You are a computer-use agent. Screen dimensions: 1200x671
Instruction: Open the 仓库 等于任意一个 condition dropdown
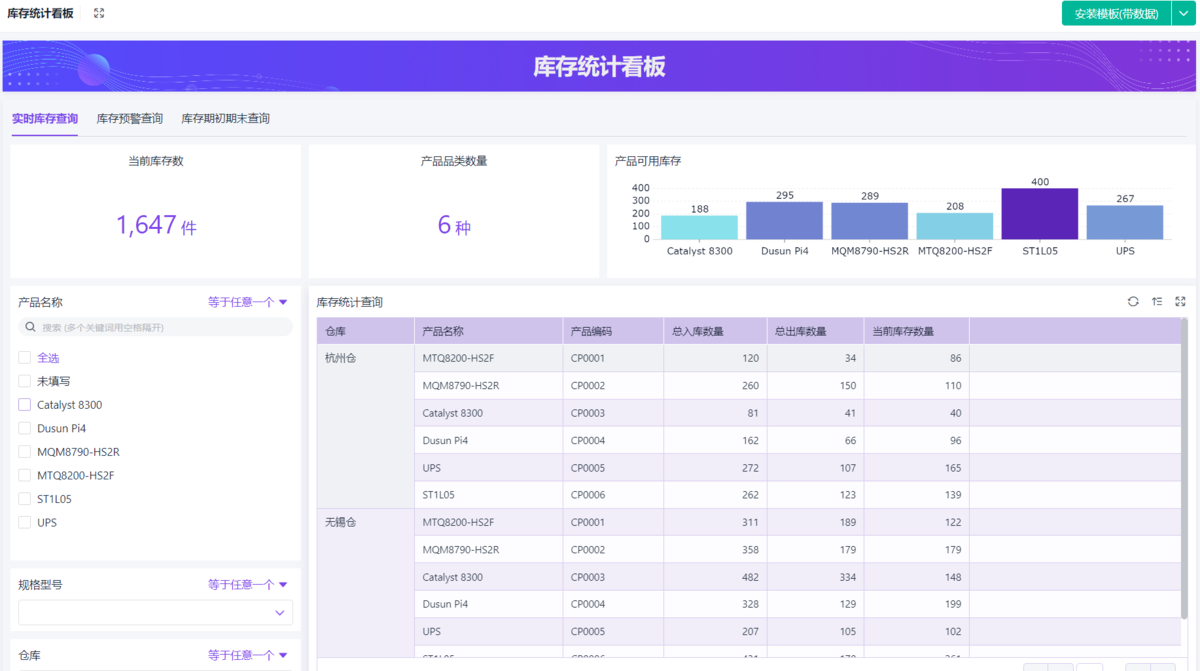point(248,655)
